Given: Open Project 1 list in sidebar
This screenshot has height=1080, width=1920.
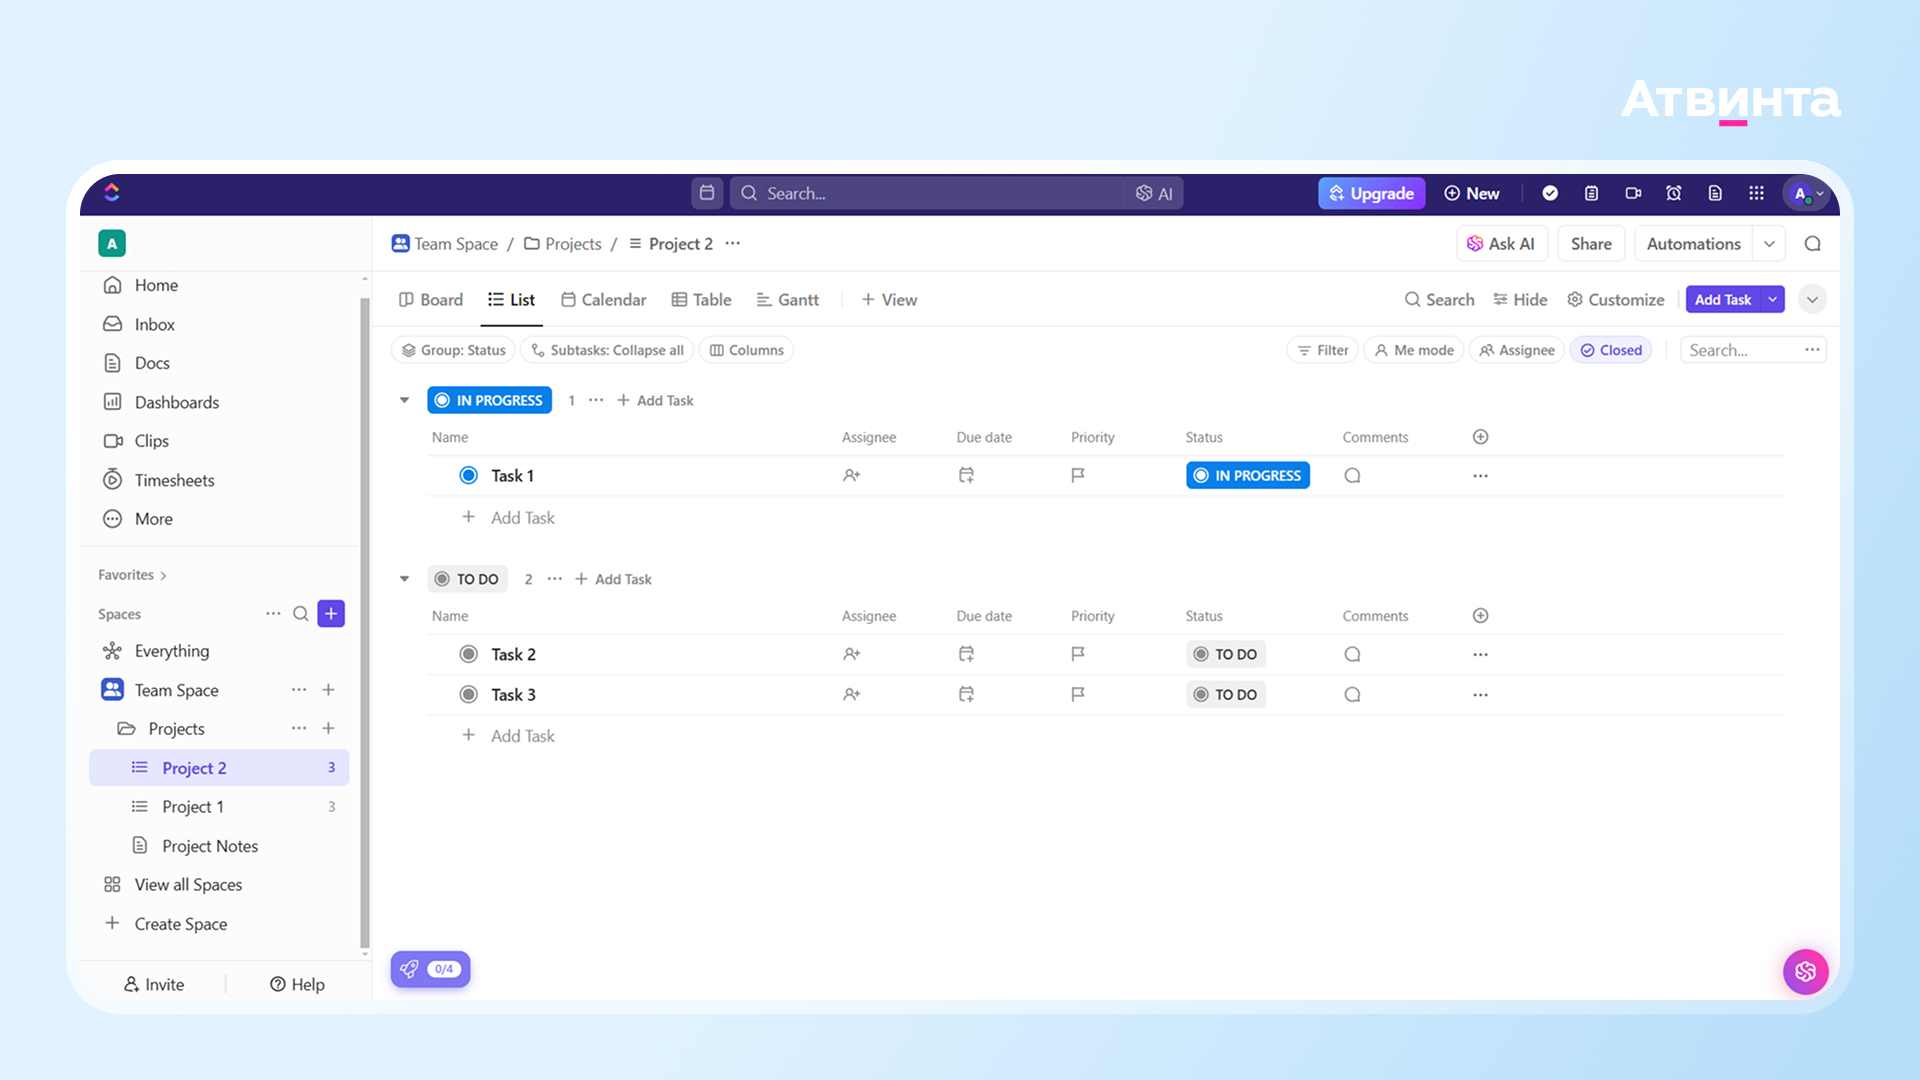Looking at the screenshot, I should (x=192, y=807).
